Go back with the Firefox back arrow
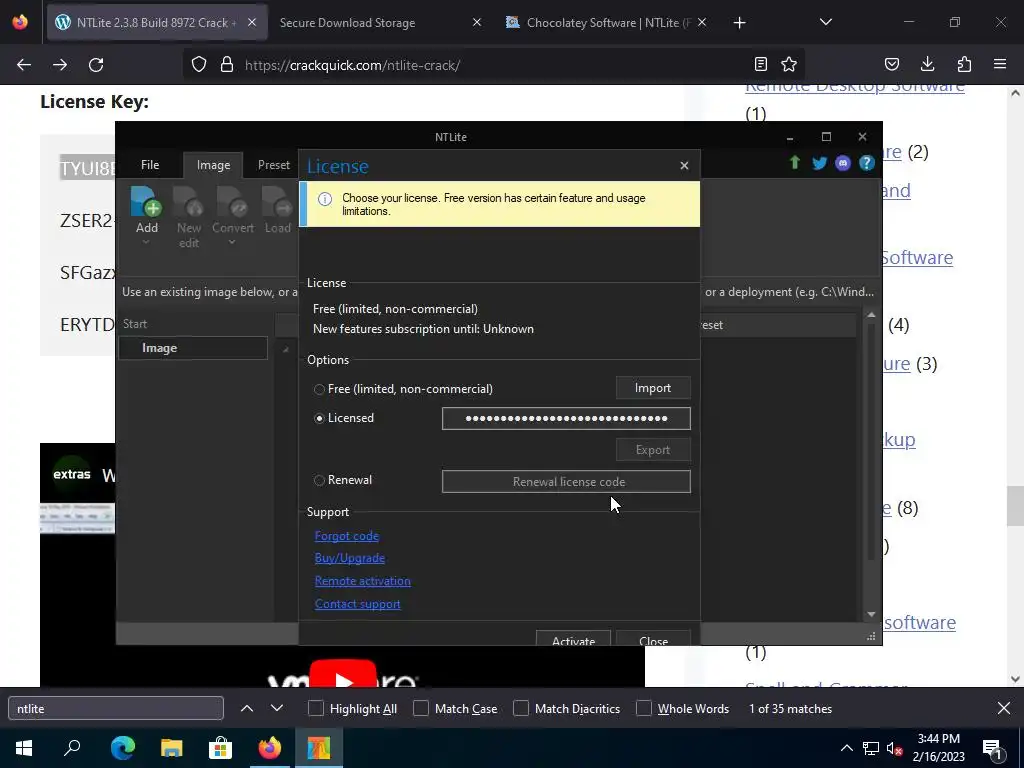Viewport: 1024px width, 768px height. (24, 65)
